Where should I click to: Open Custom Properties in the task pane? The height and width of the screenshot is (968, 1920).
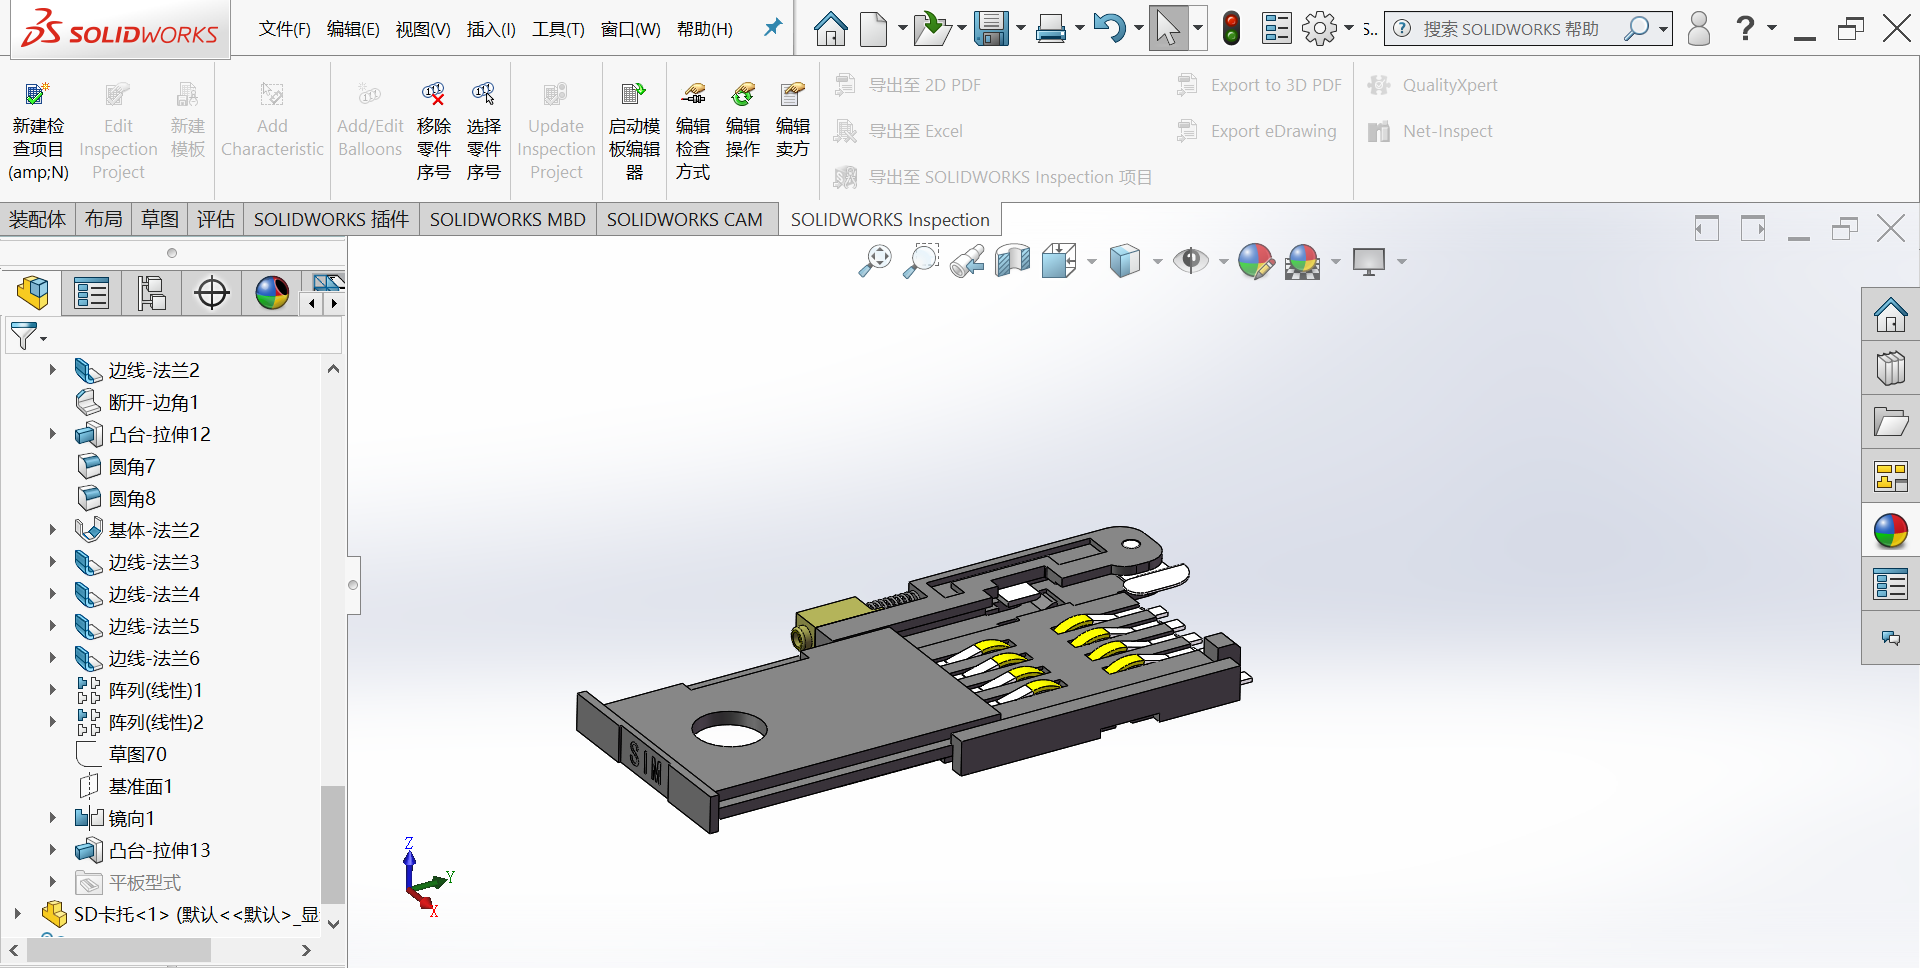point(1890,585)
